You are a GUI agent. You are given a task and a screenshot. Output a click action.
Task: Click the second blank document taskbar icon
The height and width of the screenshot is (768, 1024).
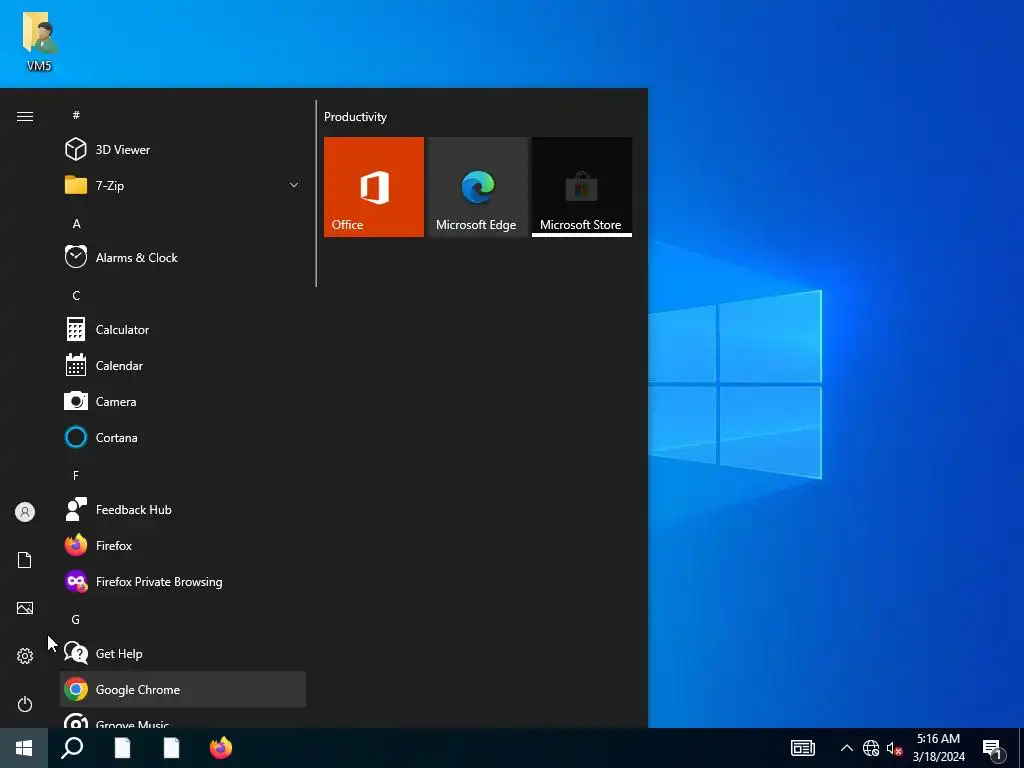click(171, 748)
